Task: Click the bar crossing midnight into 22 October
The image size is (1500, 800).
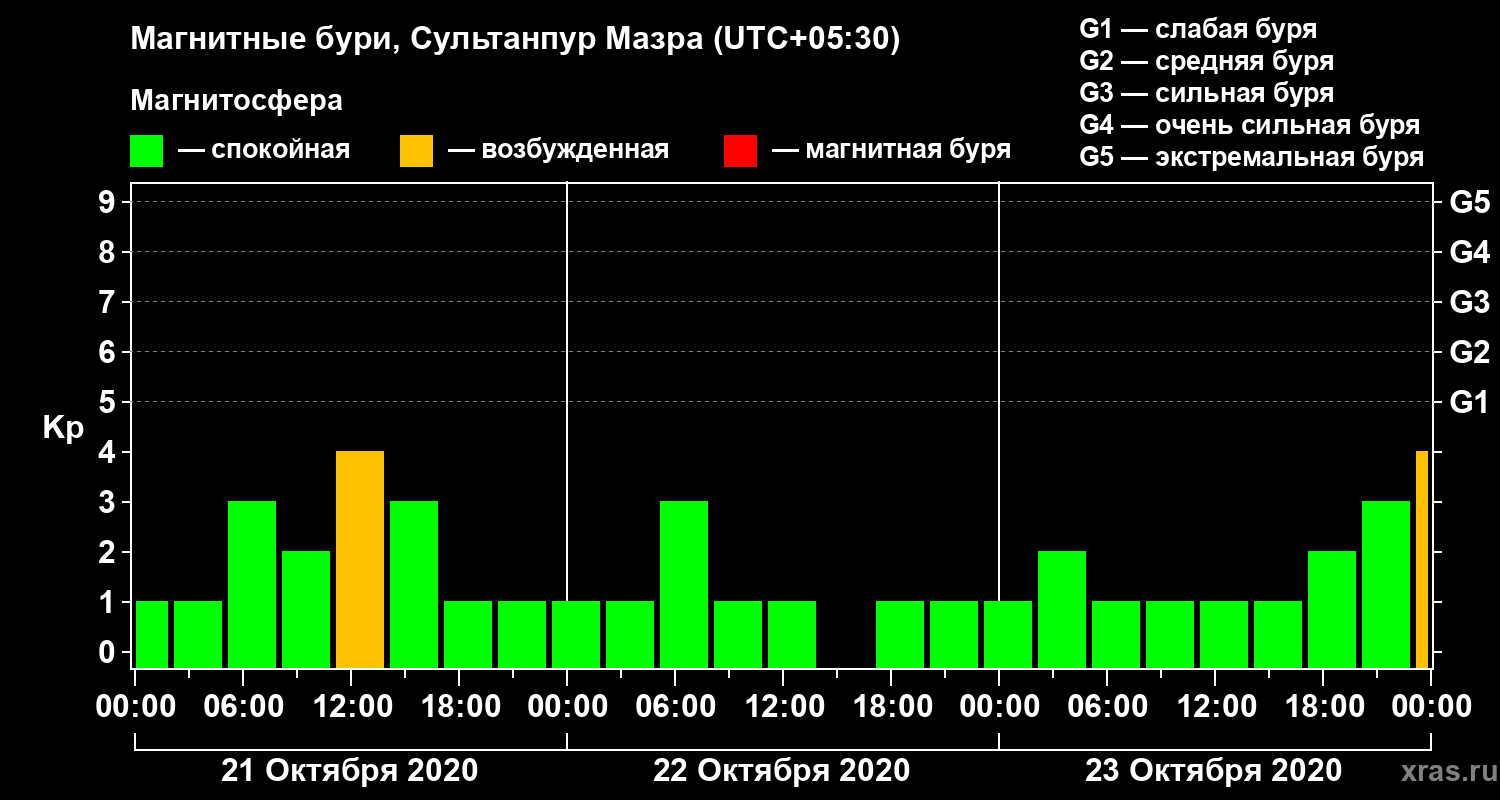Action: [x=576, y=635]
